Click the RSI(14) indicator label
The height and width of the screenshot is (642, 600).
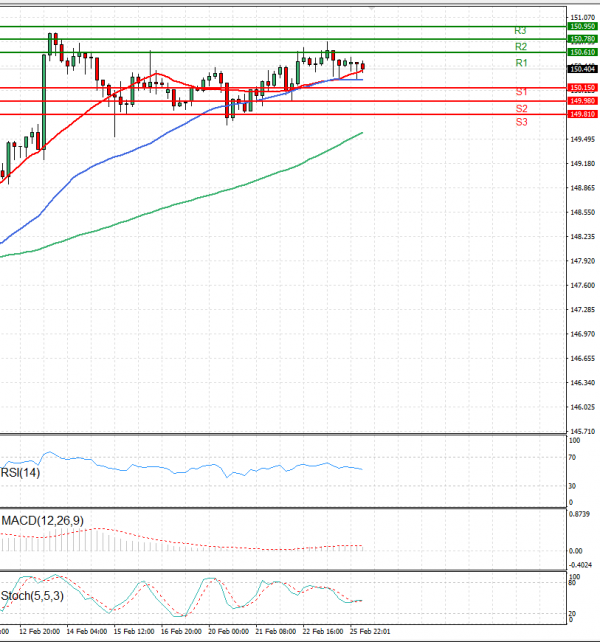coord(20,473)
